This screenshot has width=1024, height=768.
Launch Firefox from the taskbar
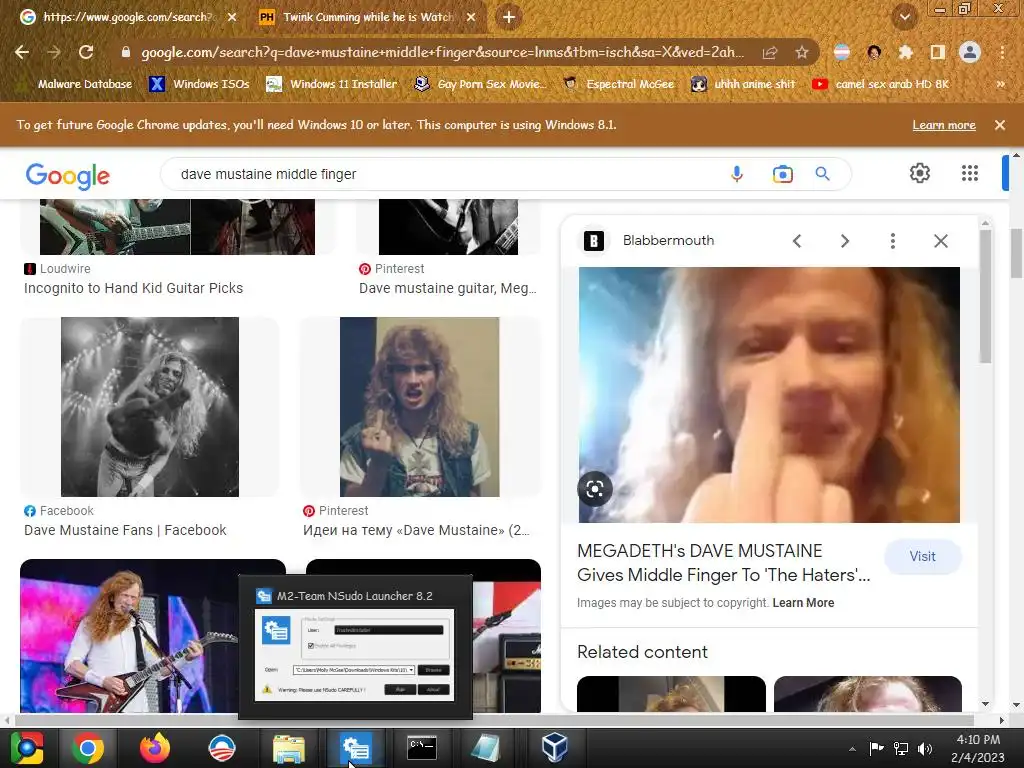(155, 748)
